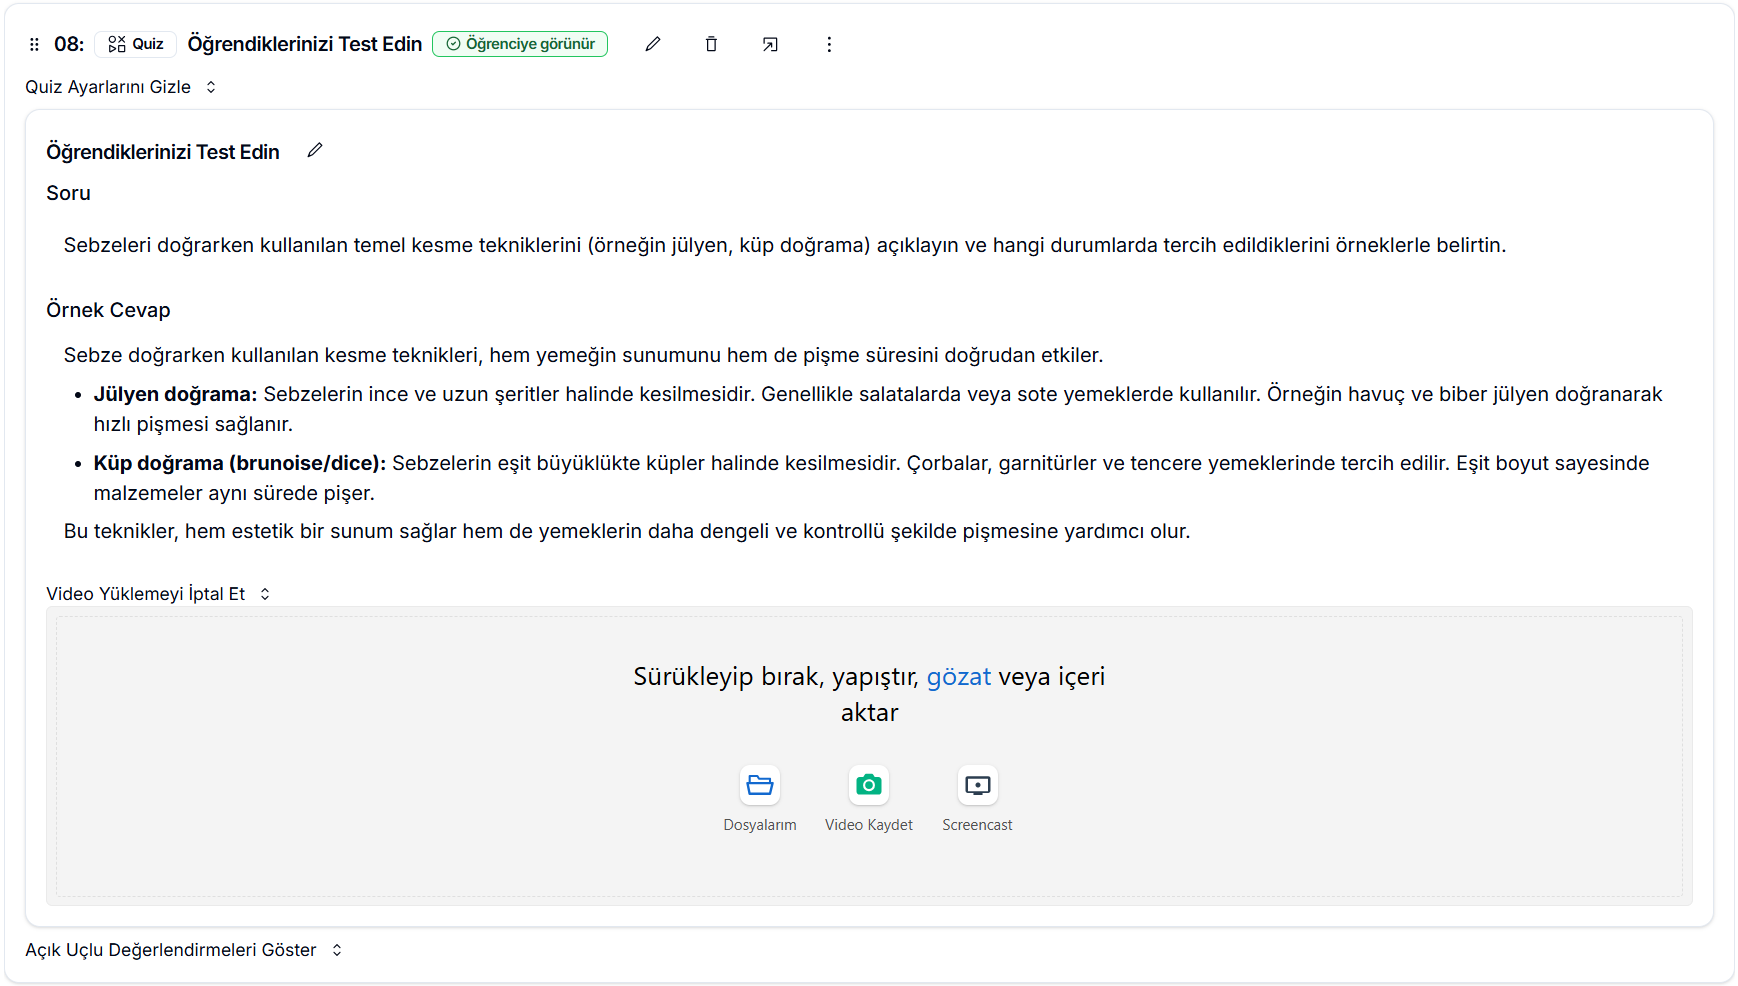The height and width of the screenshot is (986, 1738).
Task: Click the Soru heading
Action: (68, 193)
